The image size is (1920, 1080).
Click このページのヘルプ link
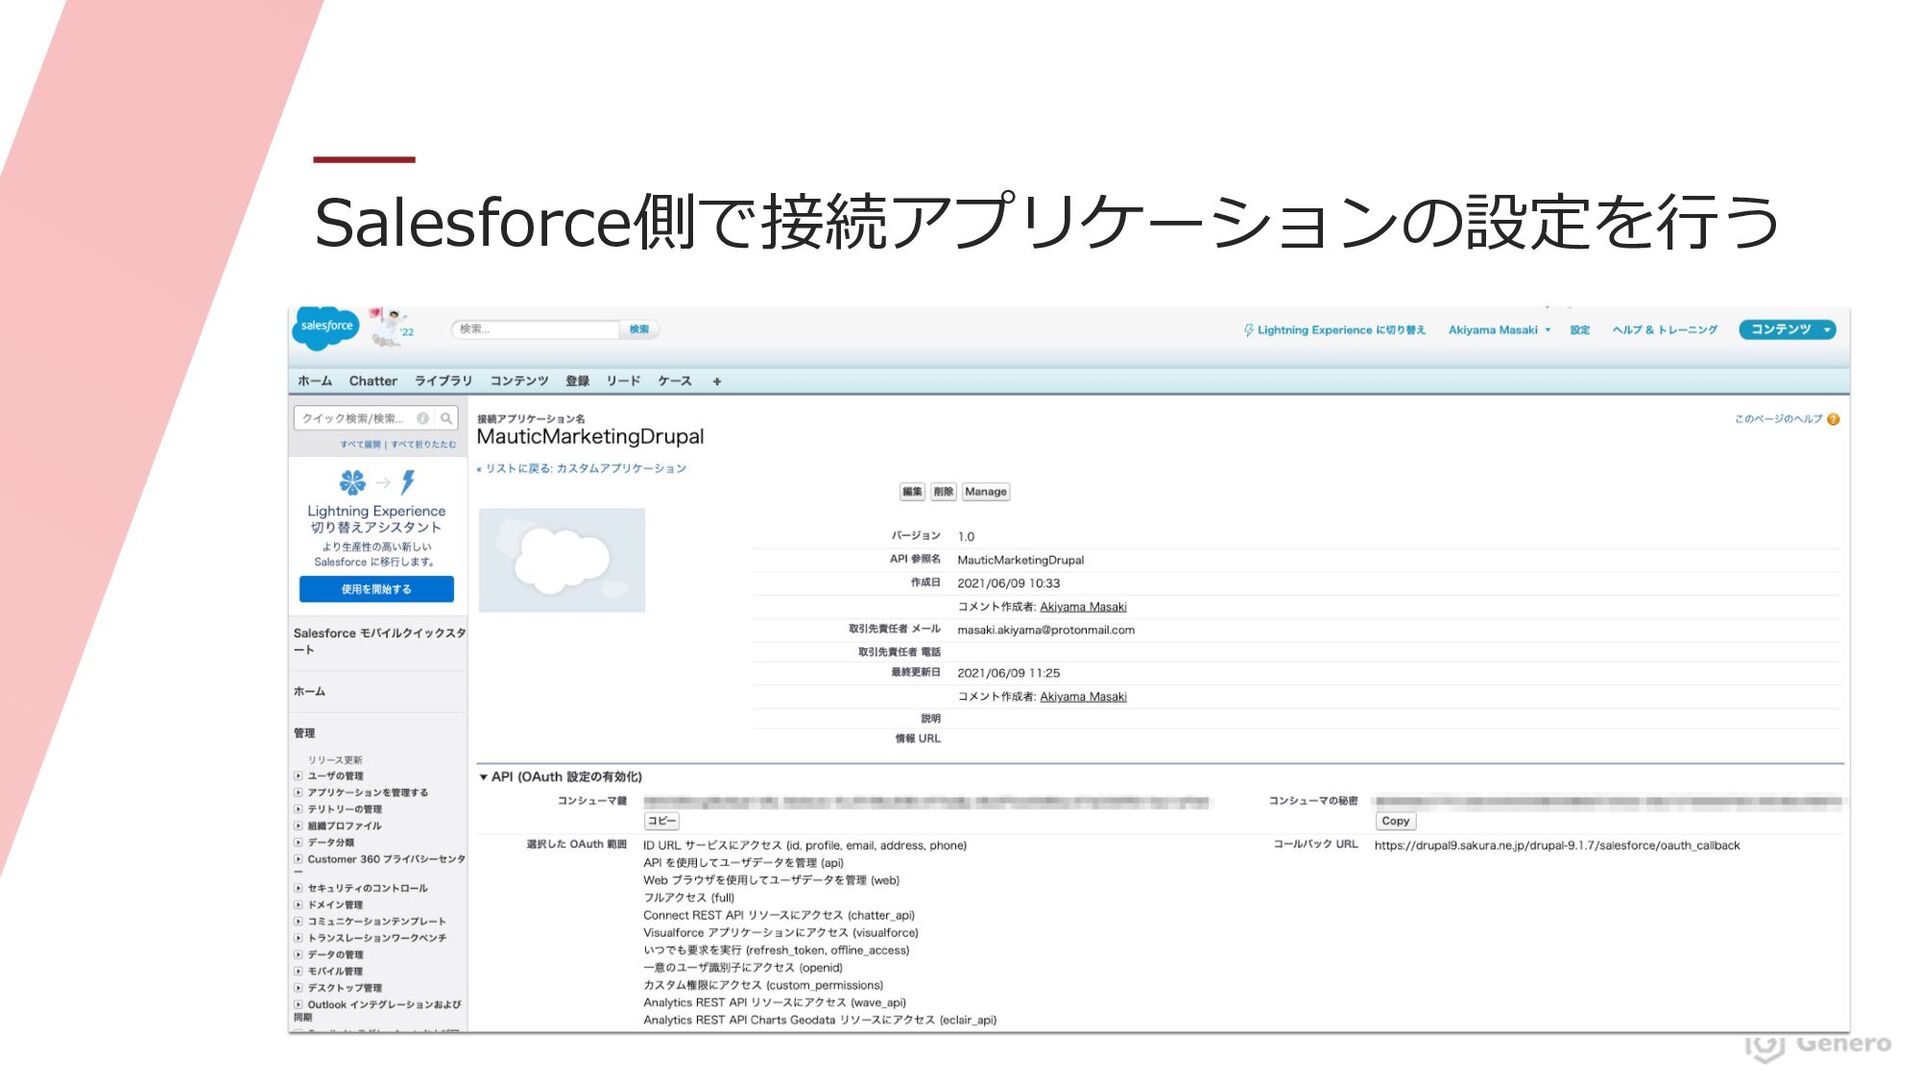click(1778, 419)
